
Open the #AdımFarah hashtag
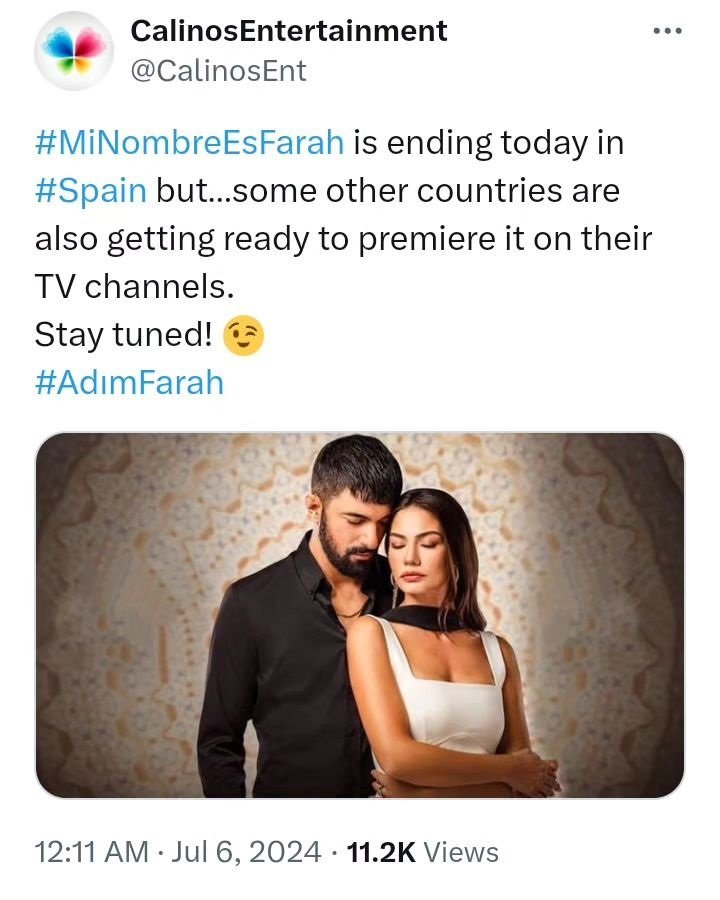(x=129, y=383)
